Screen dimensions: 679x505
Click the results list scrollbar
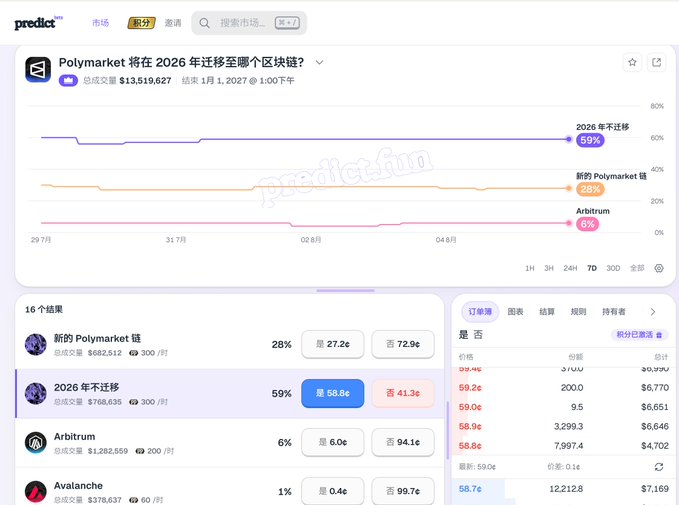[x=448, y=430]
